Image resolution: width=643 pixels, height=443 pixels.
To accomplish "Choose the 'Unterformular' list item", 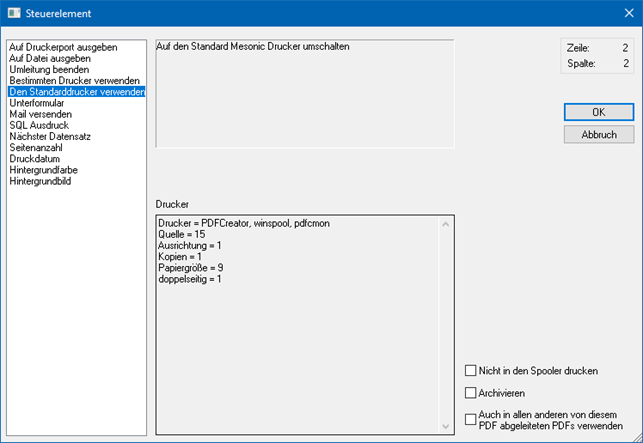I will tap(38, 103).
